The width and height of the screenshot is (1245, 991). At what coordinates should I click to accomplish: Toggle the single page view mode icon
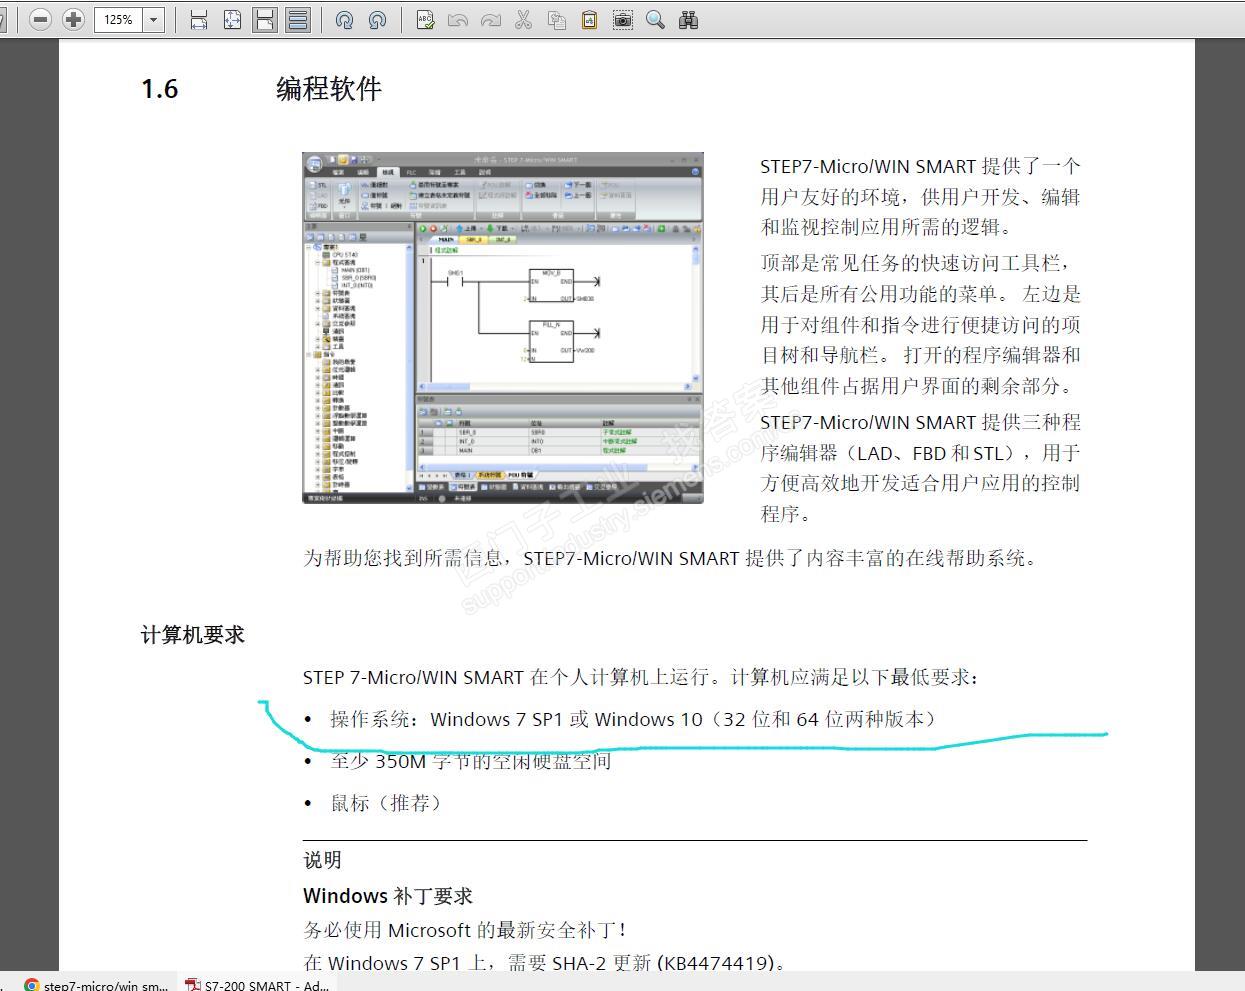265,20
